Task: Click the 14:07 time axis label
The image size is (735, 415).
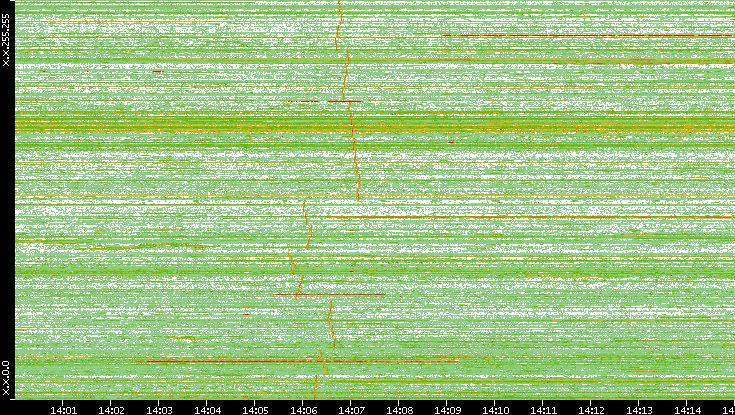Action: 351,410
